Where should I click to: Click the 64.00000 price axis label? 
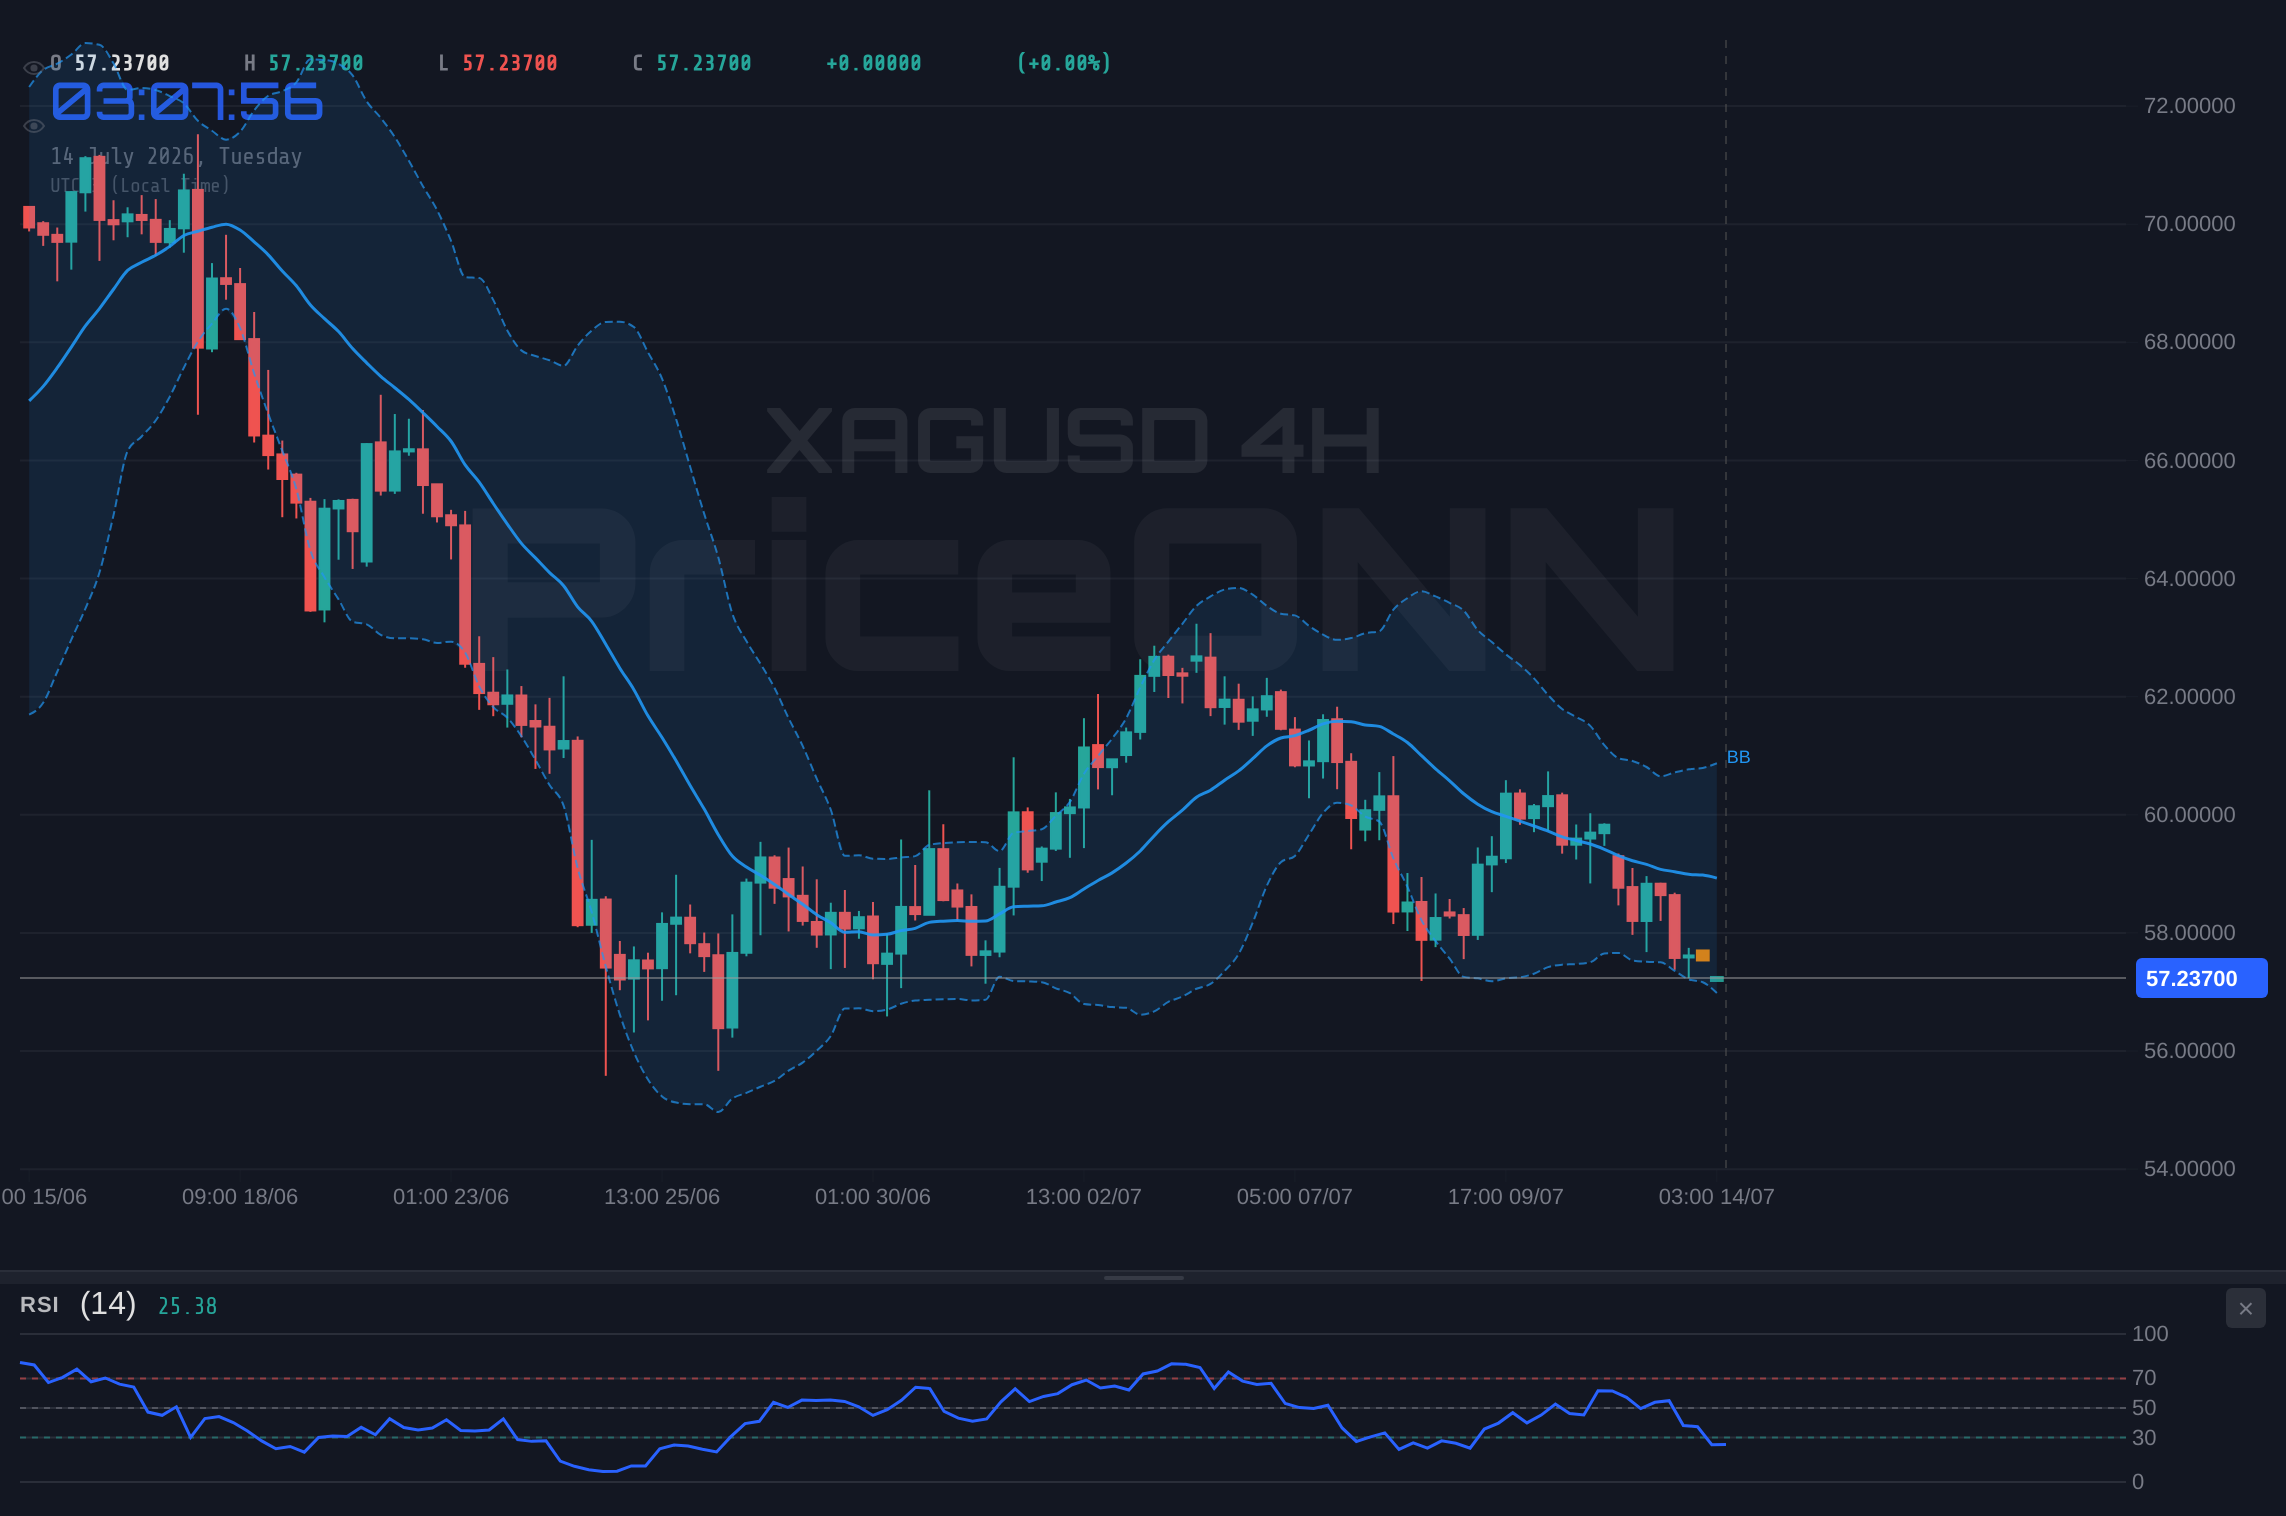(2189, 579)
